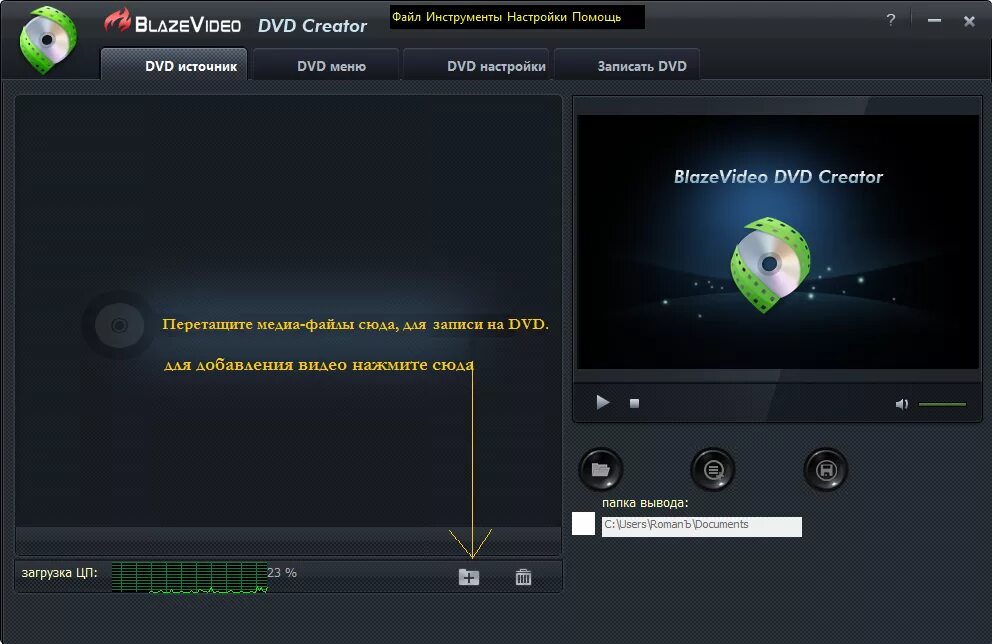Open the Файл menu
992x644 pixels.
click(x=406, y=17)
